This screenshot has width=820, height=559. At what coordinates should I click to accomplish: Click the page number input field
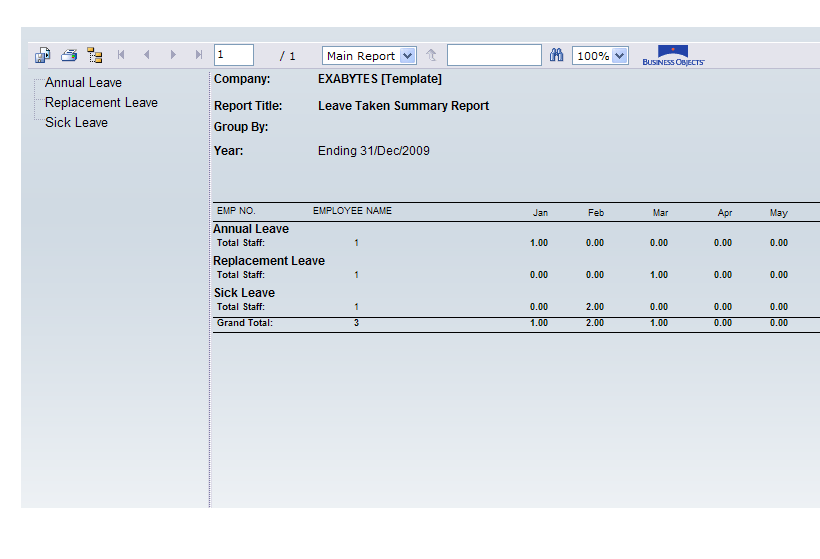point(234,56)
